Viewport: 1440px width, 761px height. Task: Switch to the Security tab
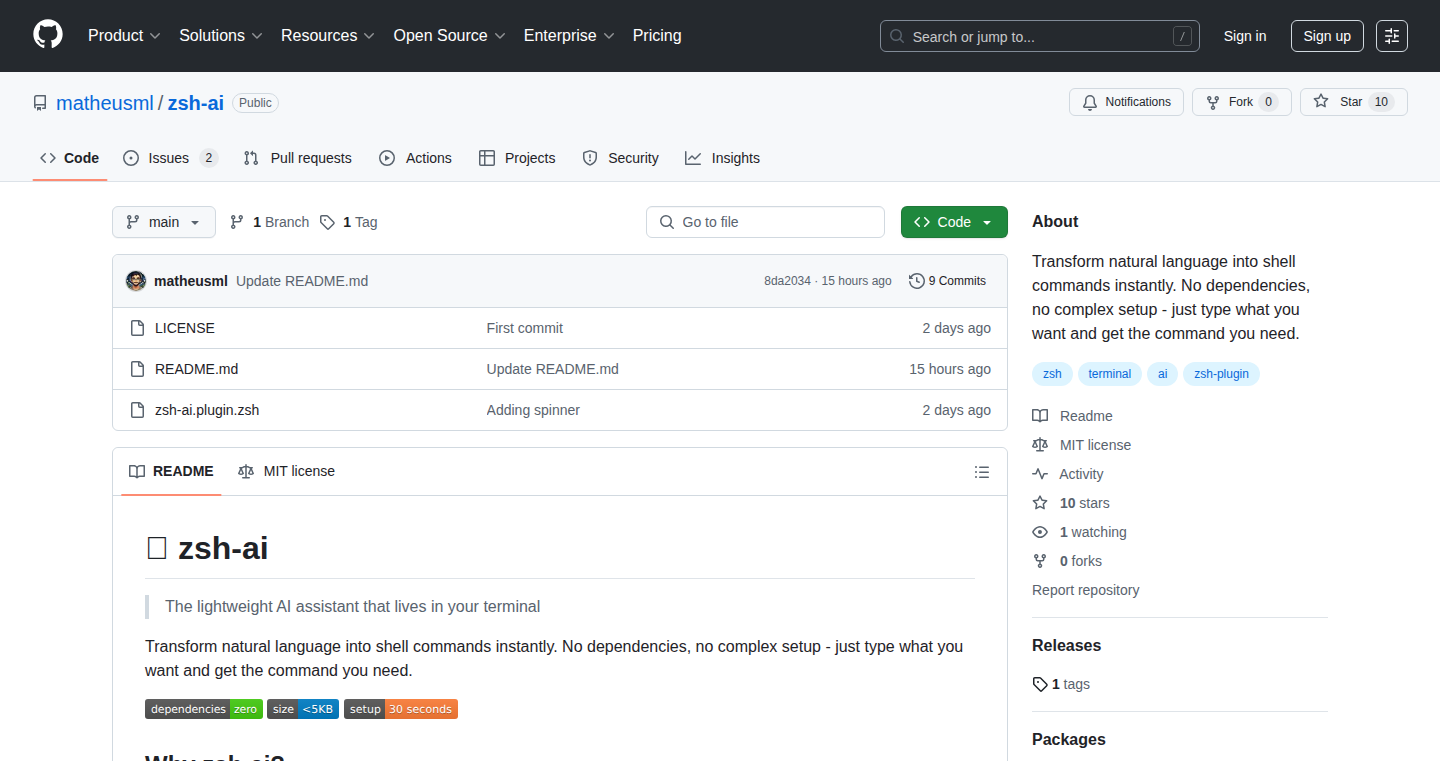click(621, 158)
